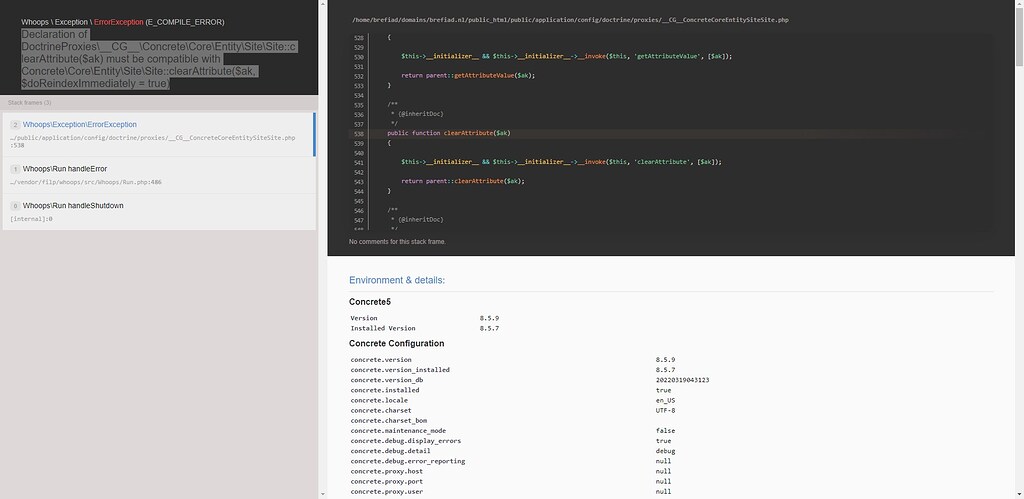Click the frame number 1 badge
1024x499 pixels.
[x=15, y=169]
